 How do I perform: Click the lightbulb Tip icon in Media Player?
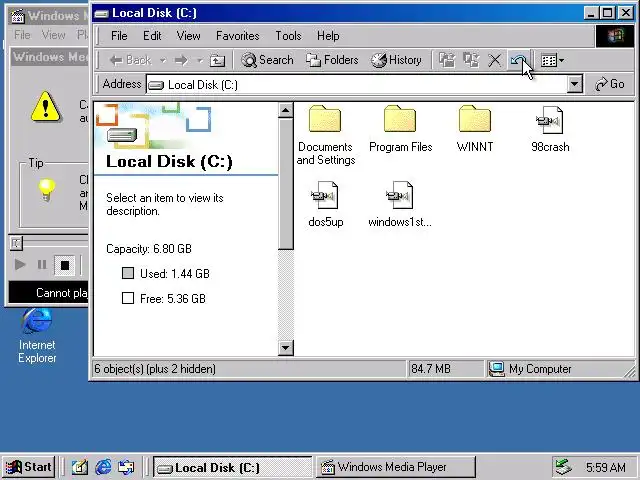46,189
